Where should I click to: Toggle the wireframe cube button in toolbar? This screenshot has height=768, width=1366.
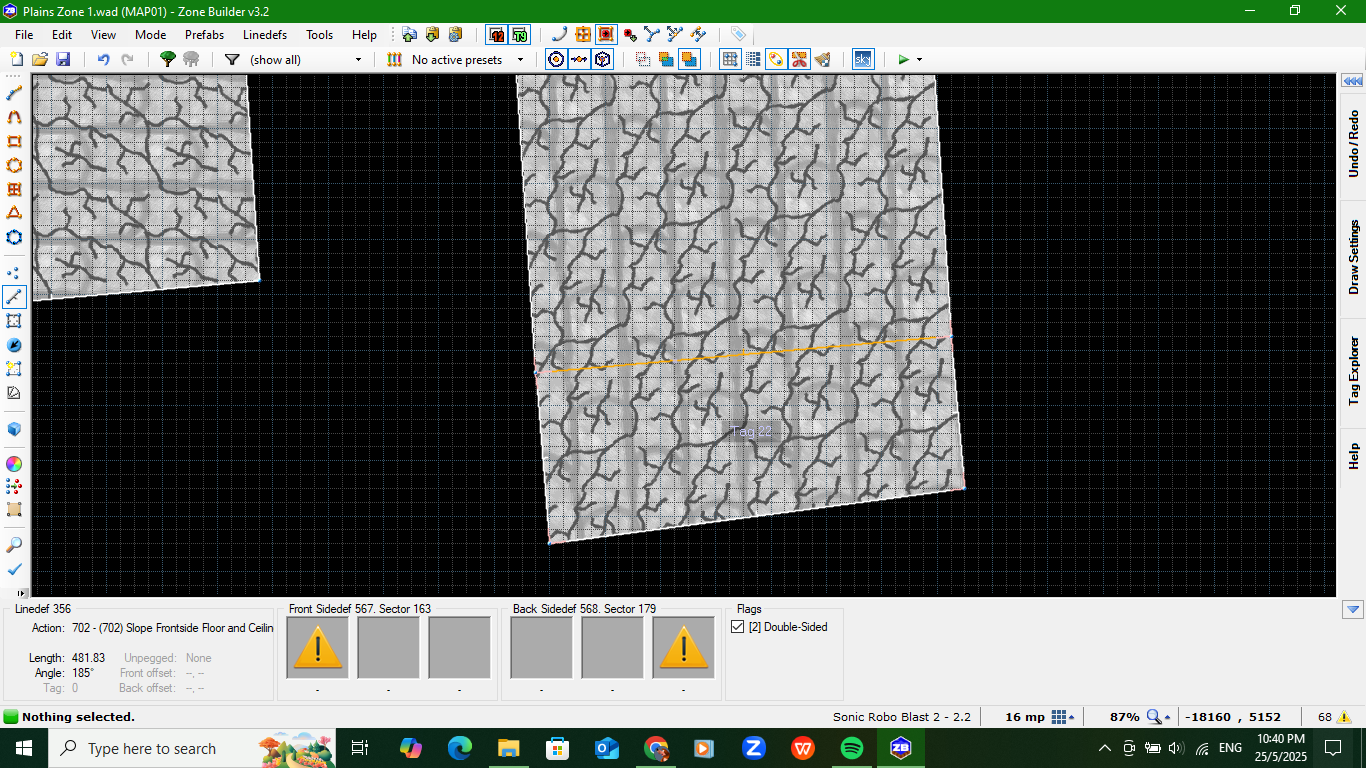coord(603,60)
